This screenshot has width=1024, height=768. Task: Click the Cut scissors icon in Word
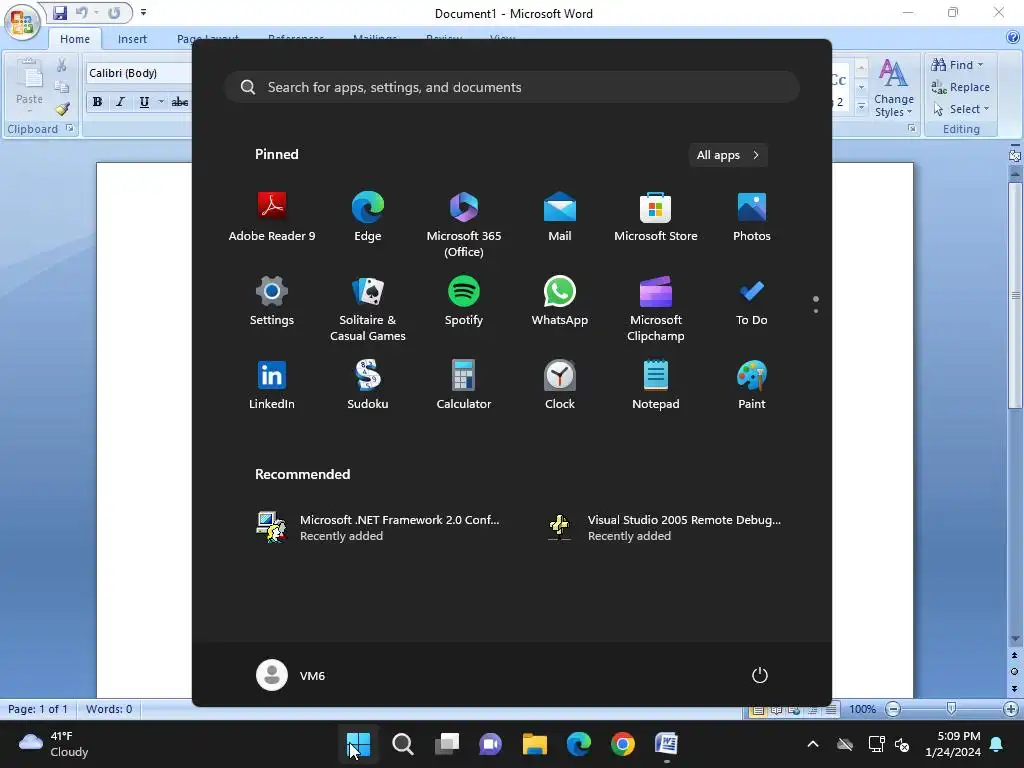pos(61,65)
